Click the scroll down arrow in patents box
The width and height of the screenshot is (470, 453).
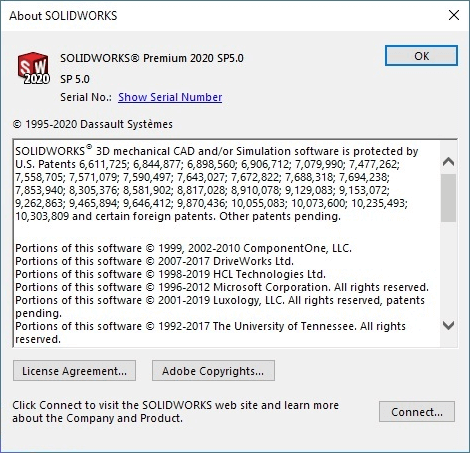[449, 325]
